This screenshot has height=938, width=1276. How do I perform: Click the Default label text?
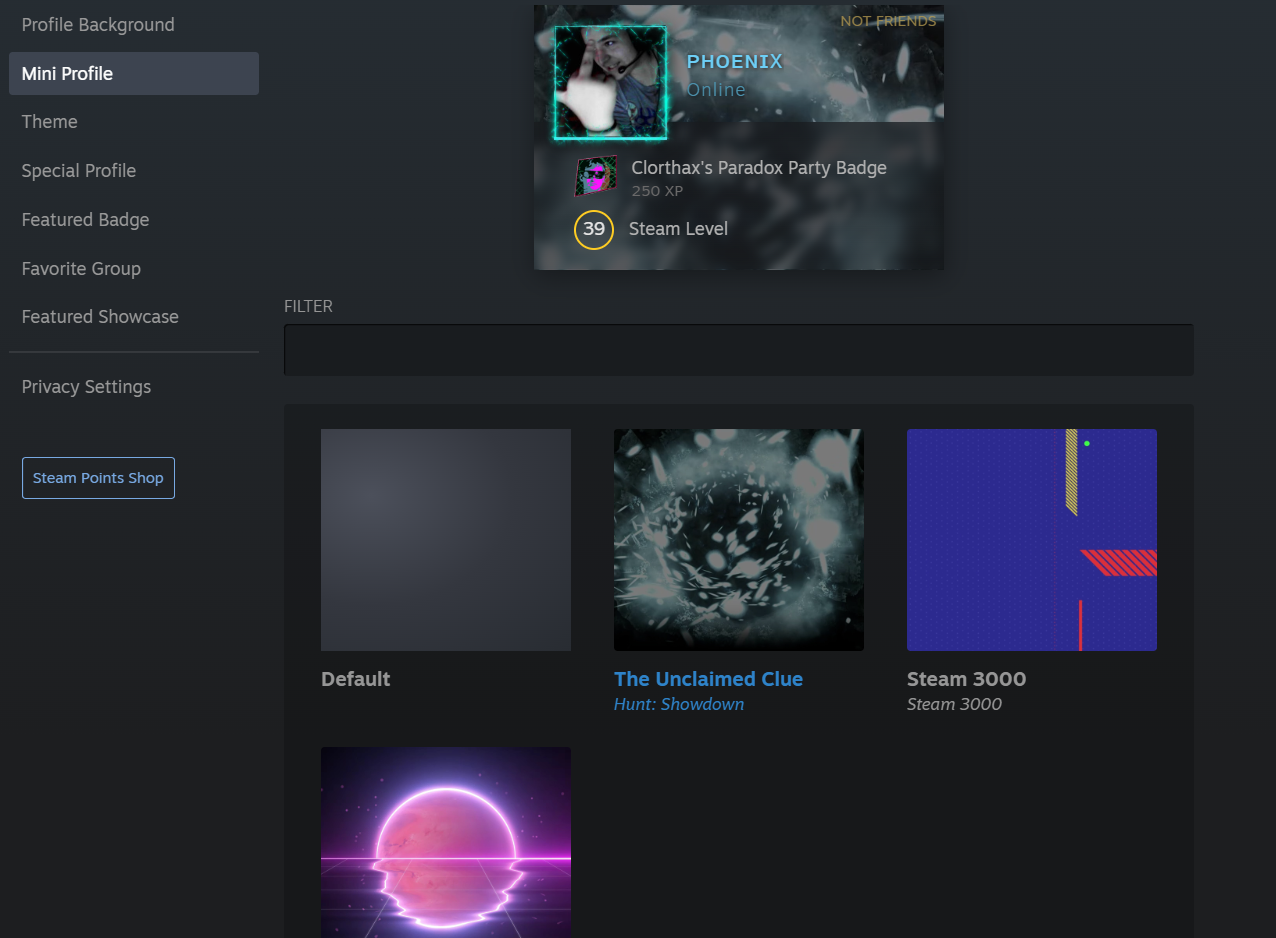(355, 679)
